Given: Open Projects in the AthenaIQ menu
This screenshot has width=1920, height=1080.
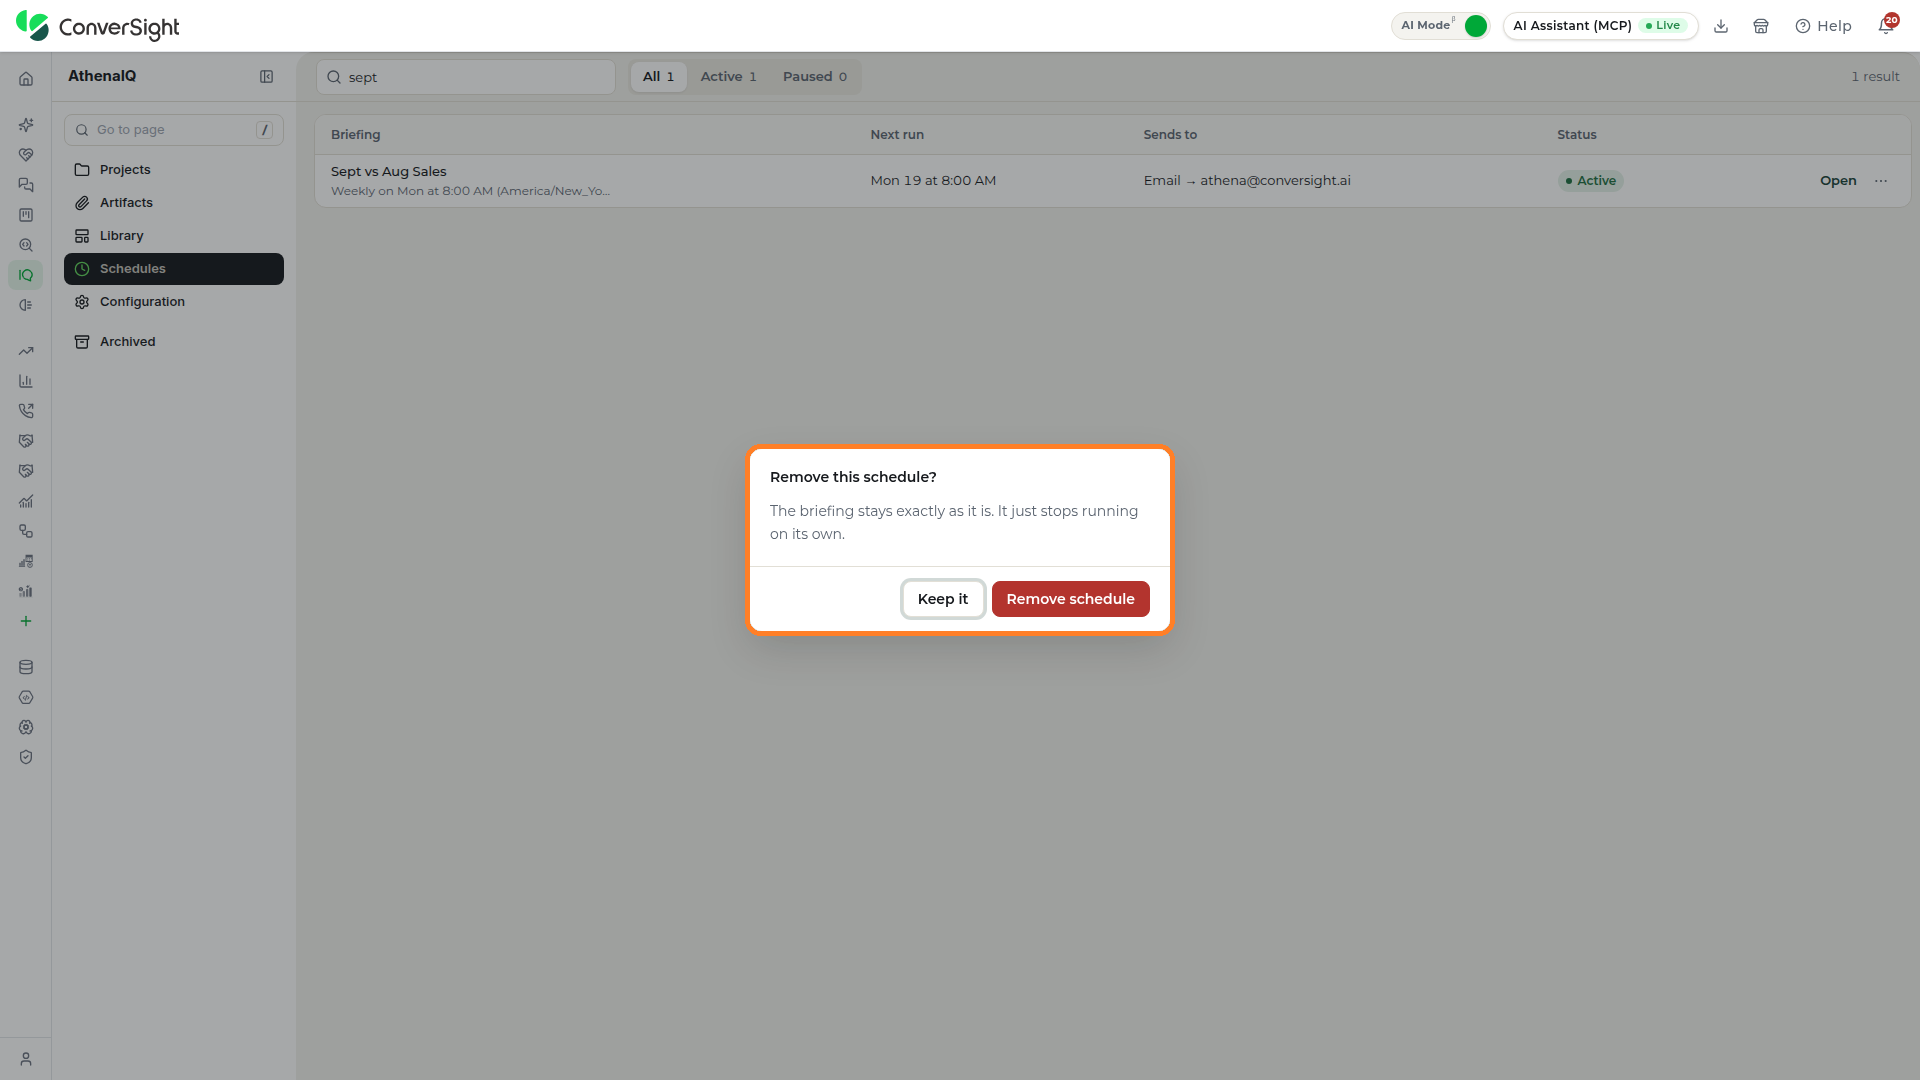Looking at the screenshot, I should coord(174,170).
